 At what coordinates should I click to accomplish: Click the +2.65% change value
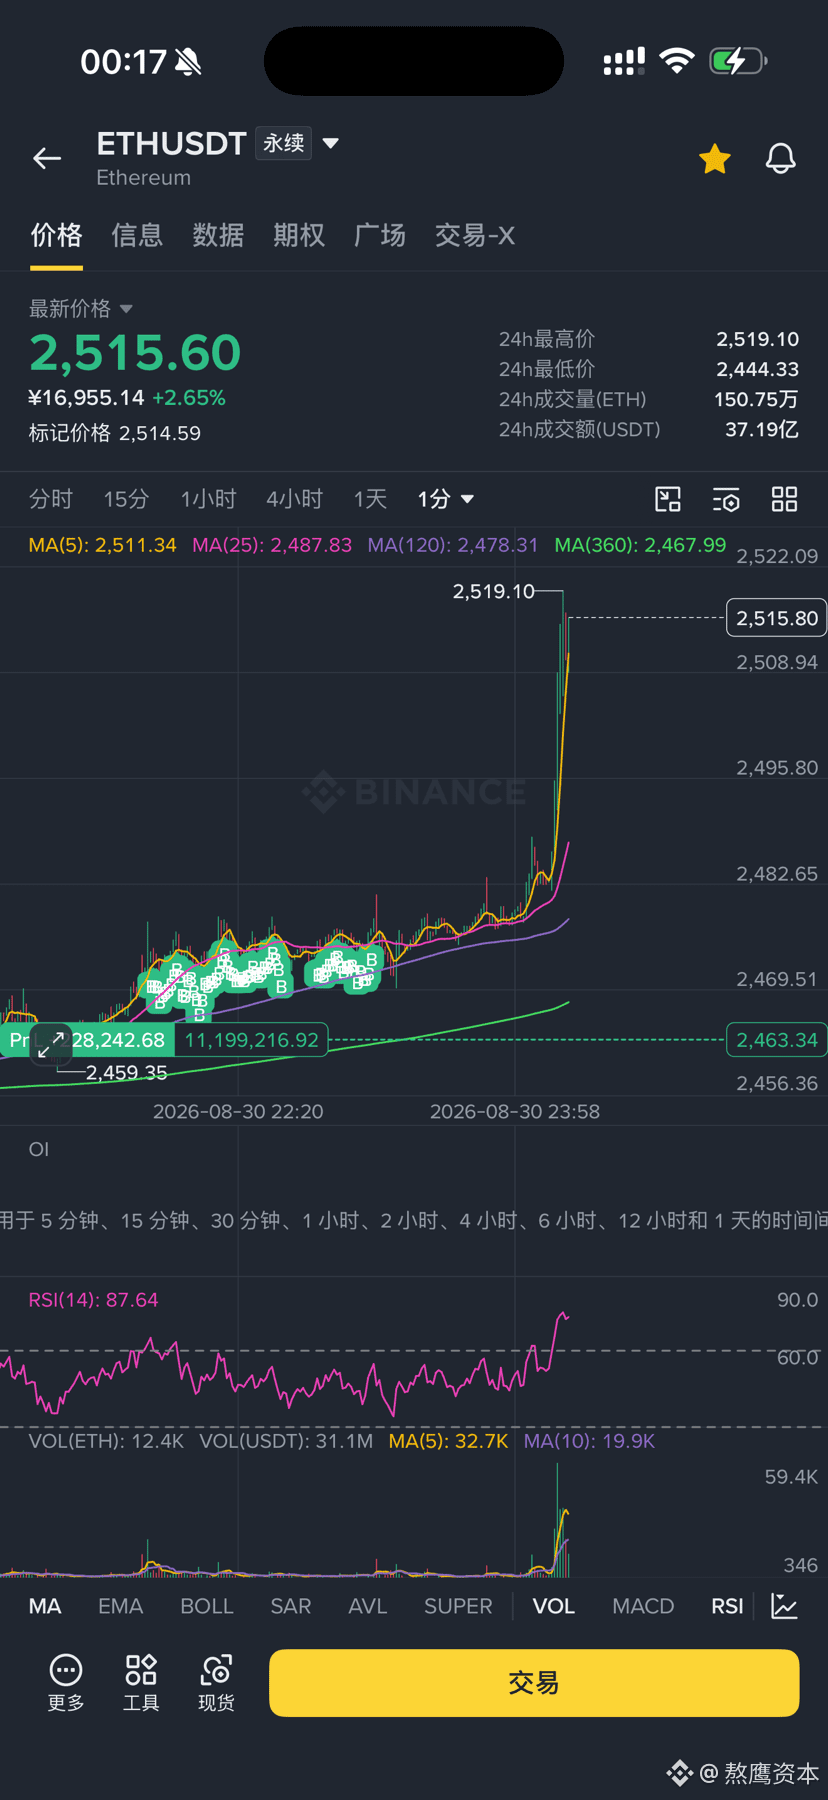pyautogui.click(x=189, y=398)
